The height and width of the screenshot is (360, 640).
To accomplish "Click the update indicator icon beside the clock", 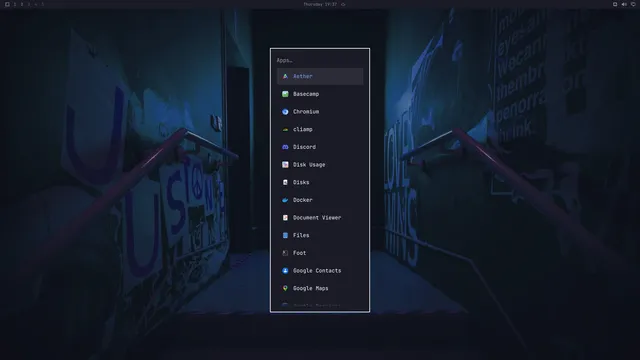I will coord(343,4).
